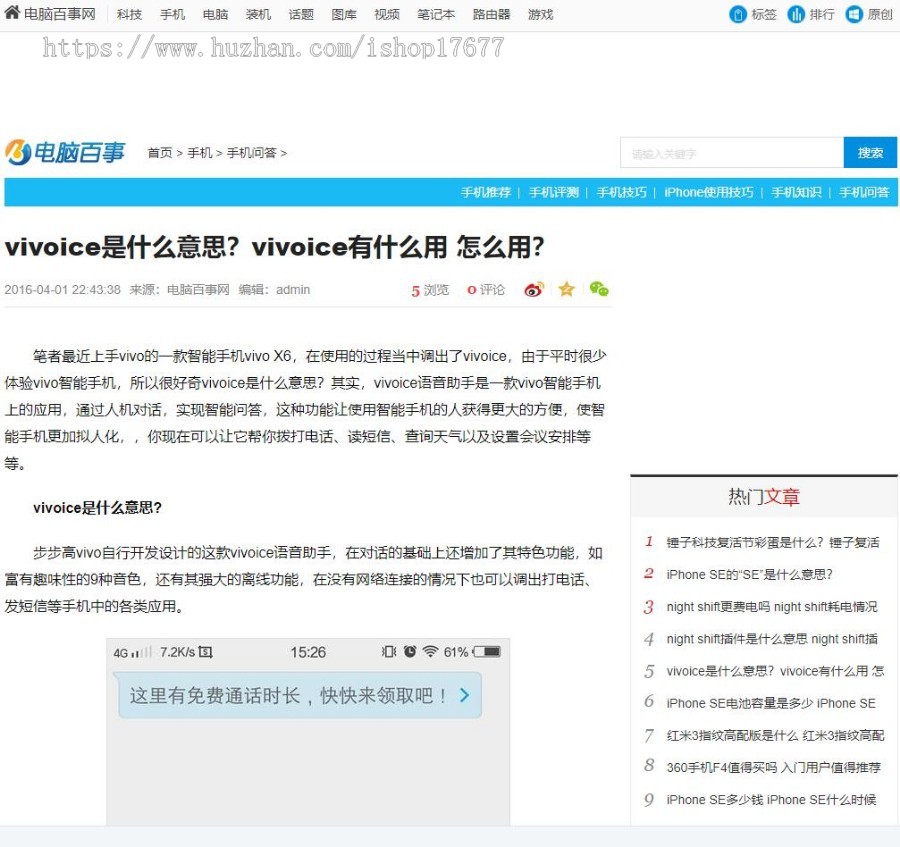Image resolution: width=900 pixels, height=847 pixels.
Task: Open 图库 in top navigation
Action: click(344, 14)
